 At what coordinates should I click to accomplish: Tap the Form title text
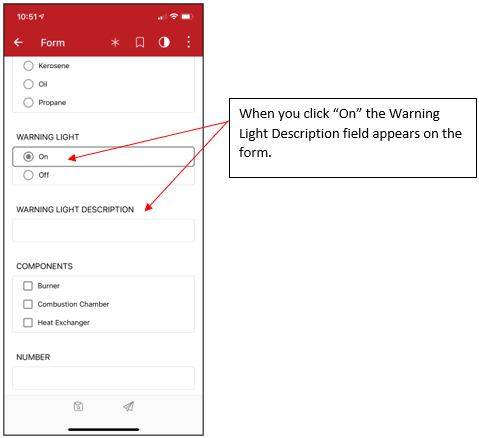point(53,43)
